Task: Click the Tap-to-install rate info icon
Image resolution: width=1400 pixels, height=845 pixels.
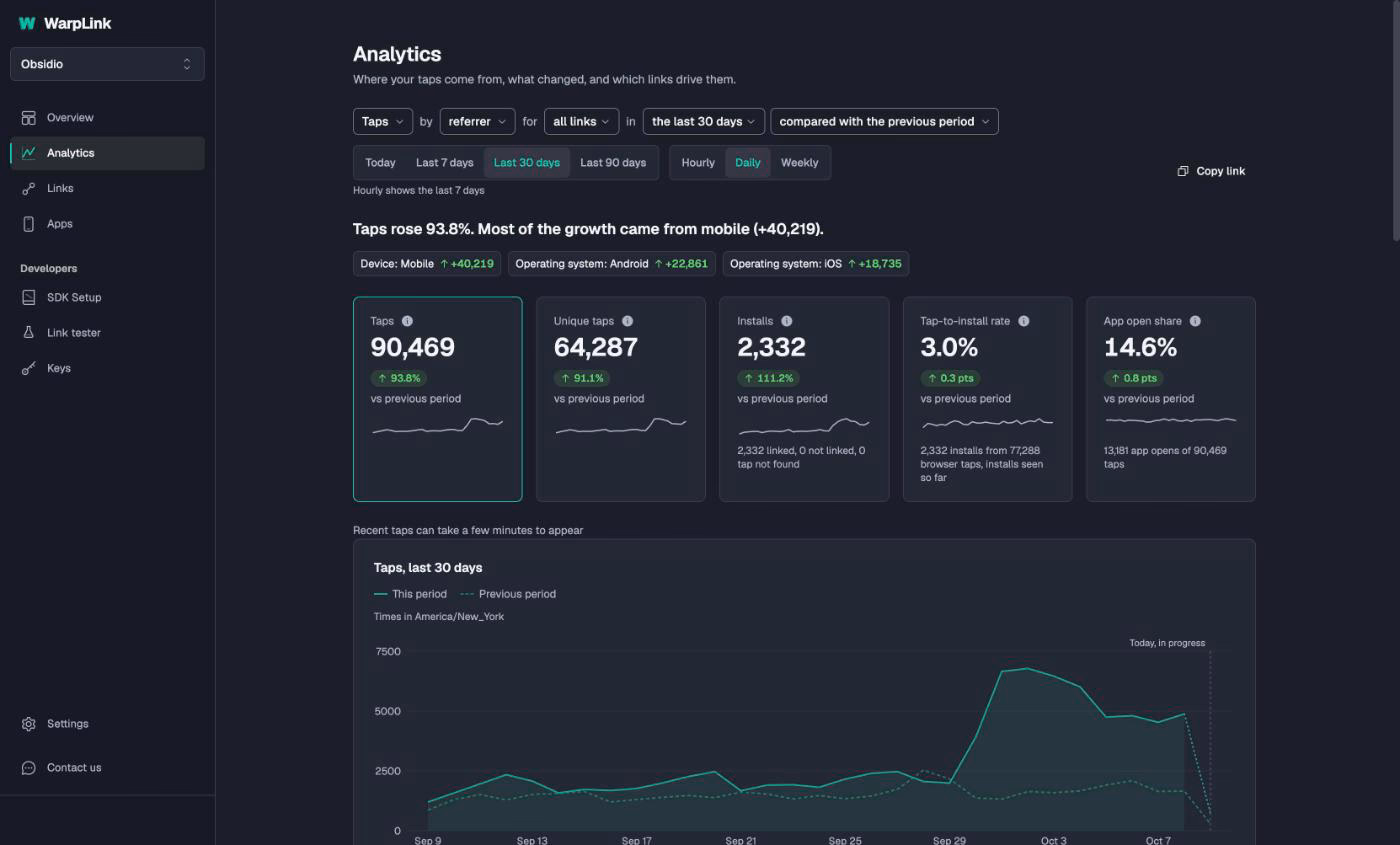Action: point(1023,321)
